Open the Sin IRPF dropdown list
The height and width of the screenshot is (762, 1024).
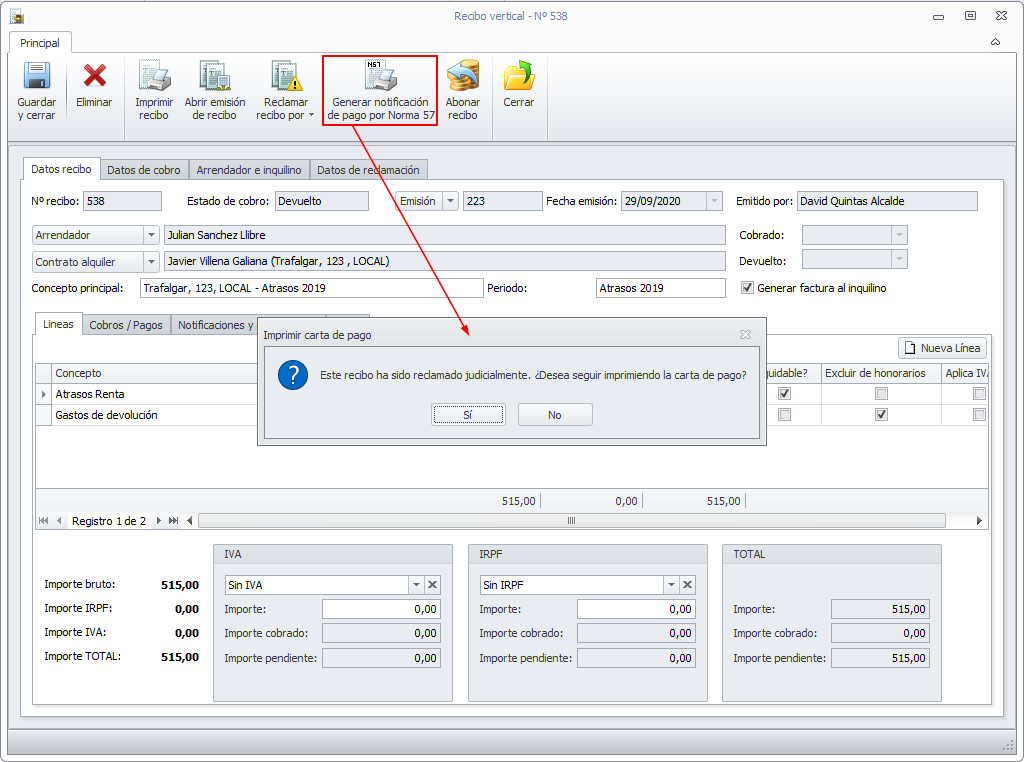coord(670,585)
